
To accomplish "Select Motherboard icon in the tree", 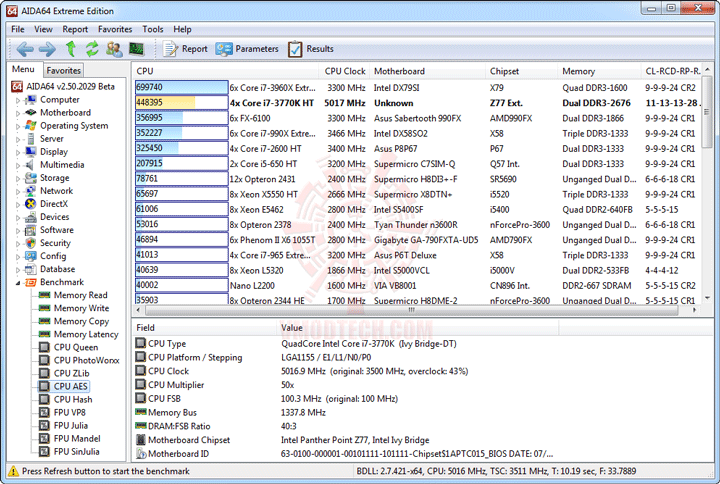I will click(31, 113).
